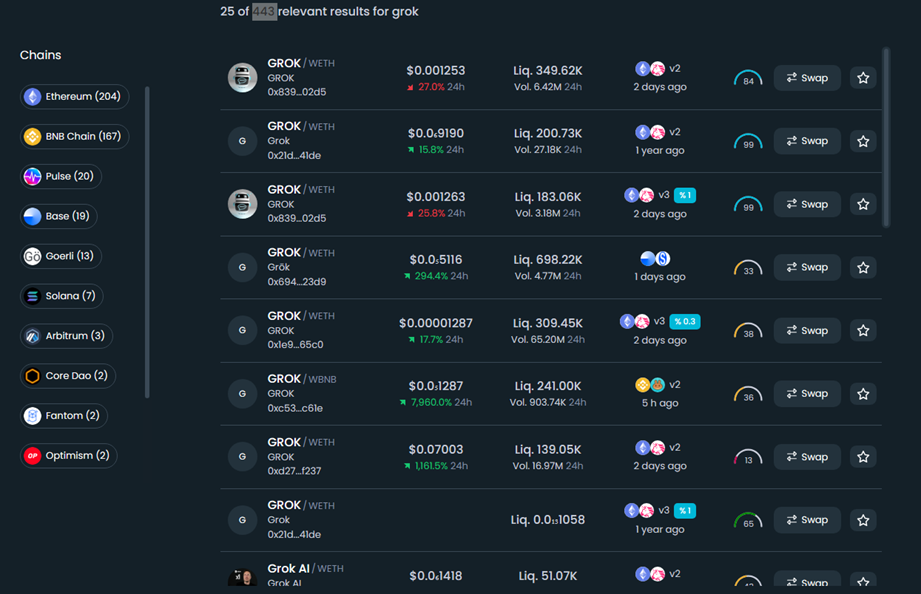Viewport: 921px width, 594px height.
Task: Filter by Core Dao chain
Action: pyautogui.click(x=68, y=376)
